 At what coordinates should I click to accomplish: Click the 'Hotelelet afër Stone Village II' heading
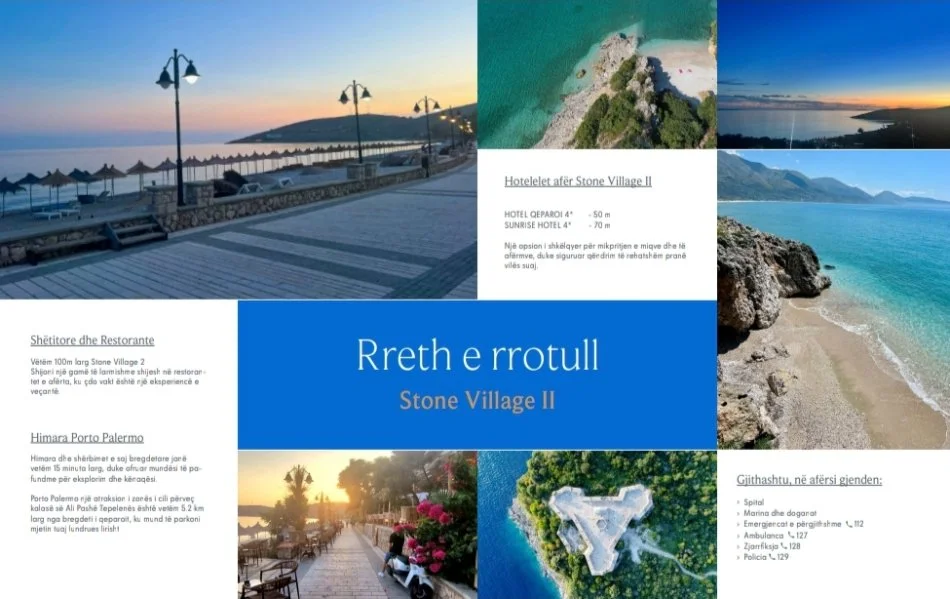(577, 181)
